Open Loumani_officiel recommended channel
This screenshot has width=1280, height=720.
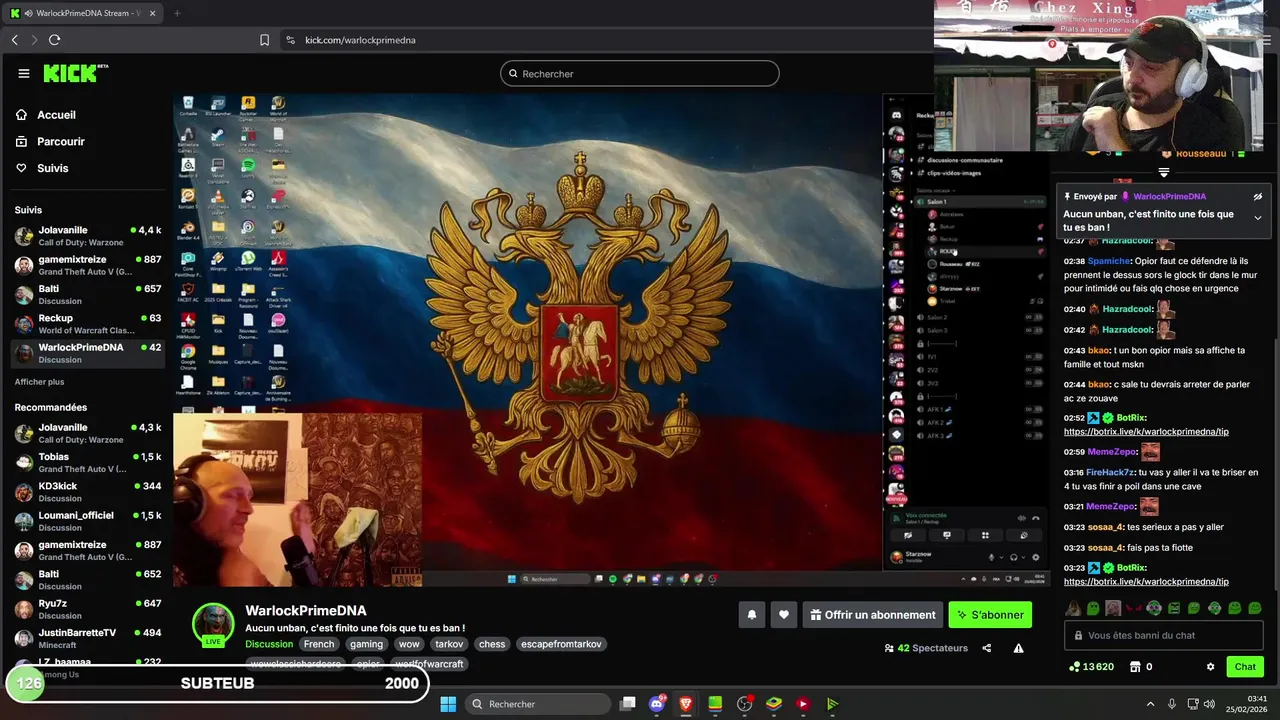tap(87, 521)
